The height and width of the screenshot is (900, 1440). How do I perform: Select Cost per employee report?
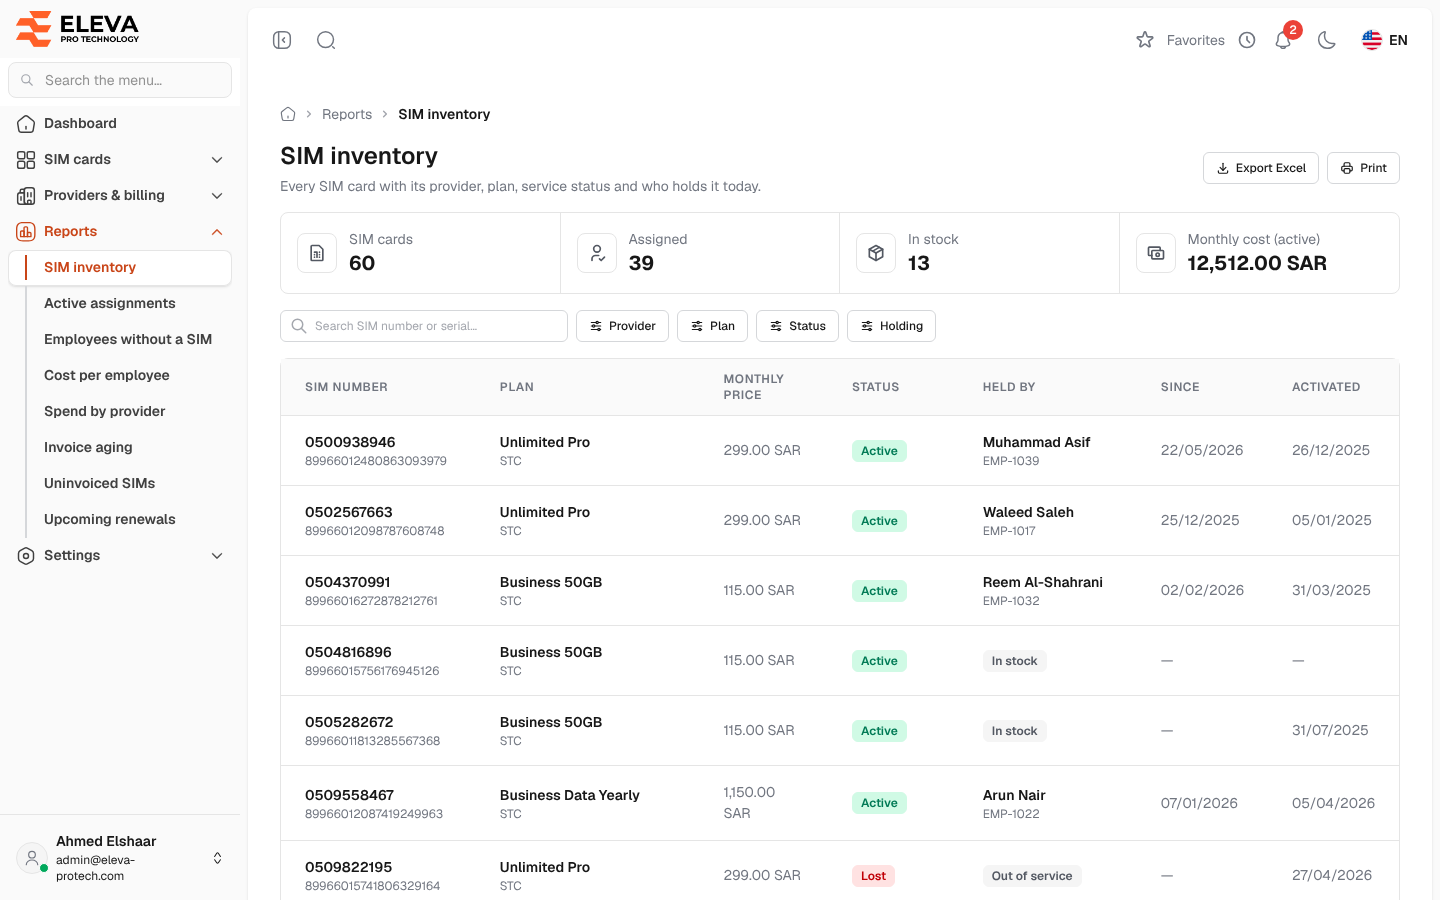(x=107, y=376)
